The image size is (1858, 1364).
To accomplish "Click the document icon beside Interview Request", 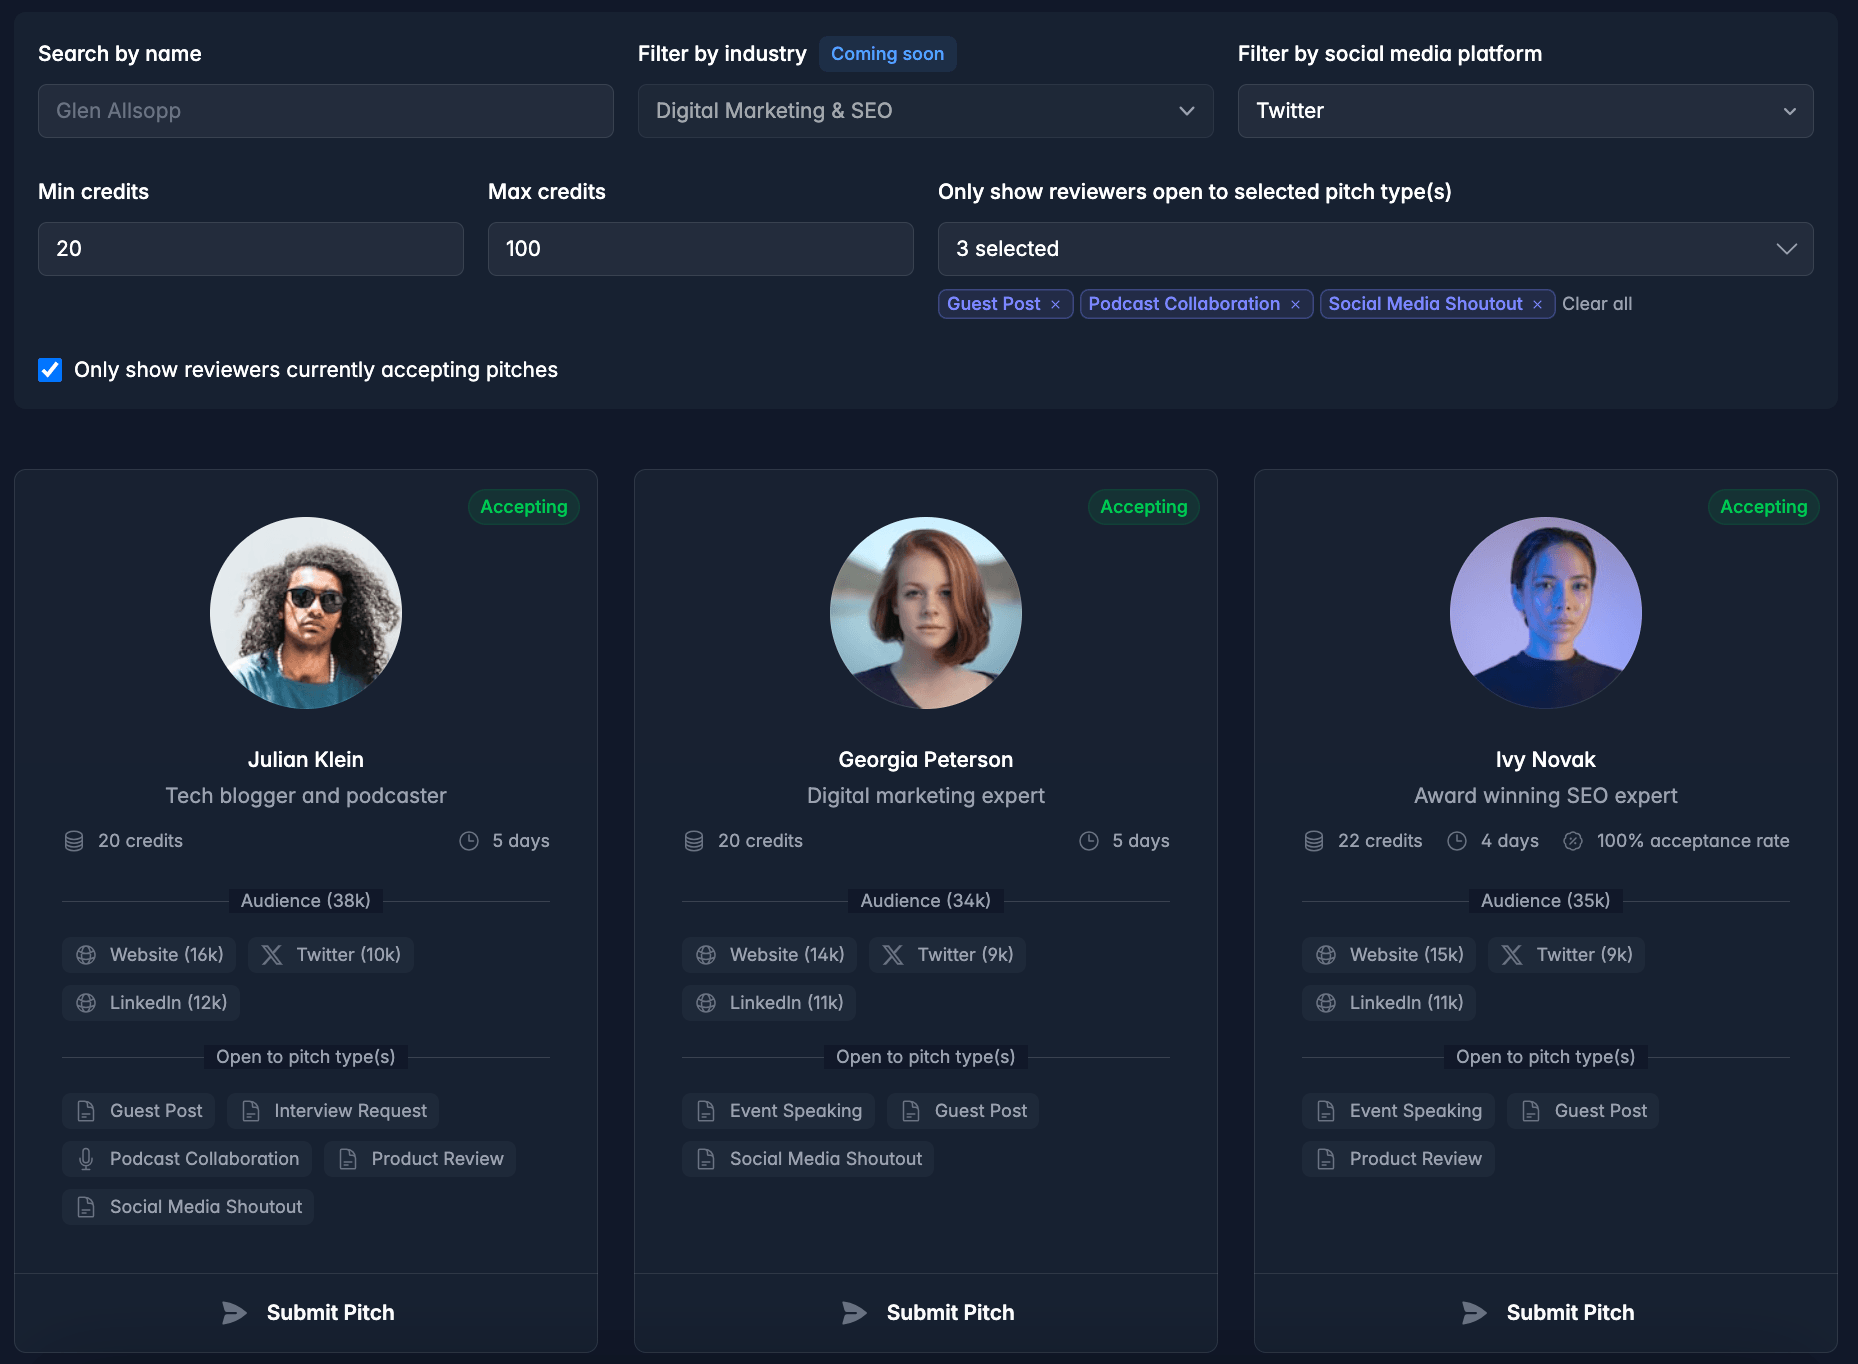I will coord(251,1111).
